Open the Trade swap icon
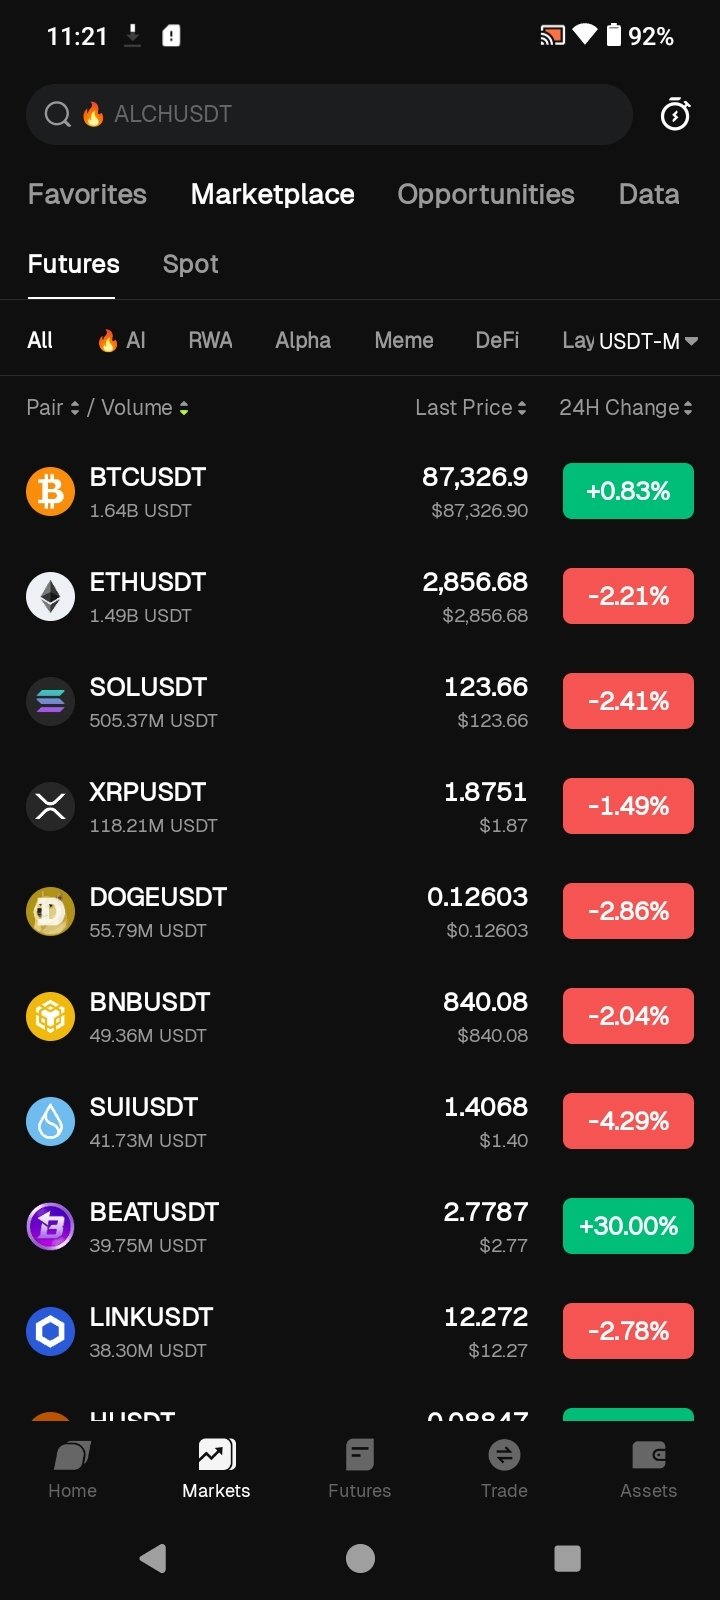The height and width of the screenshot is (1600, 720). click(504, 1456)
